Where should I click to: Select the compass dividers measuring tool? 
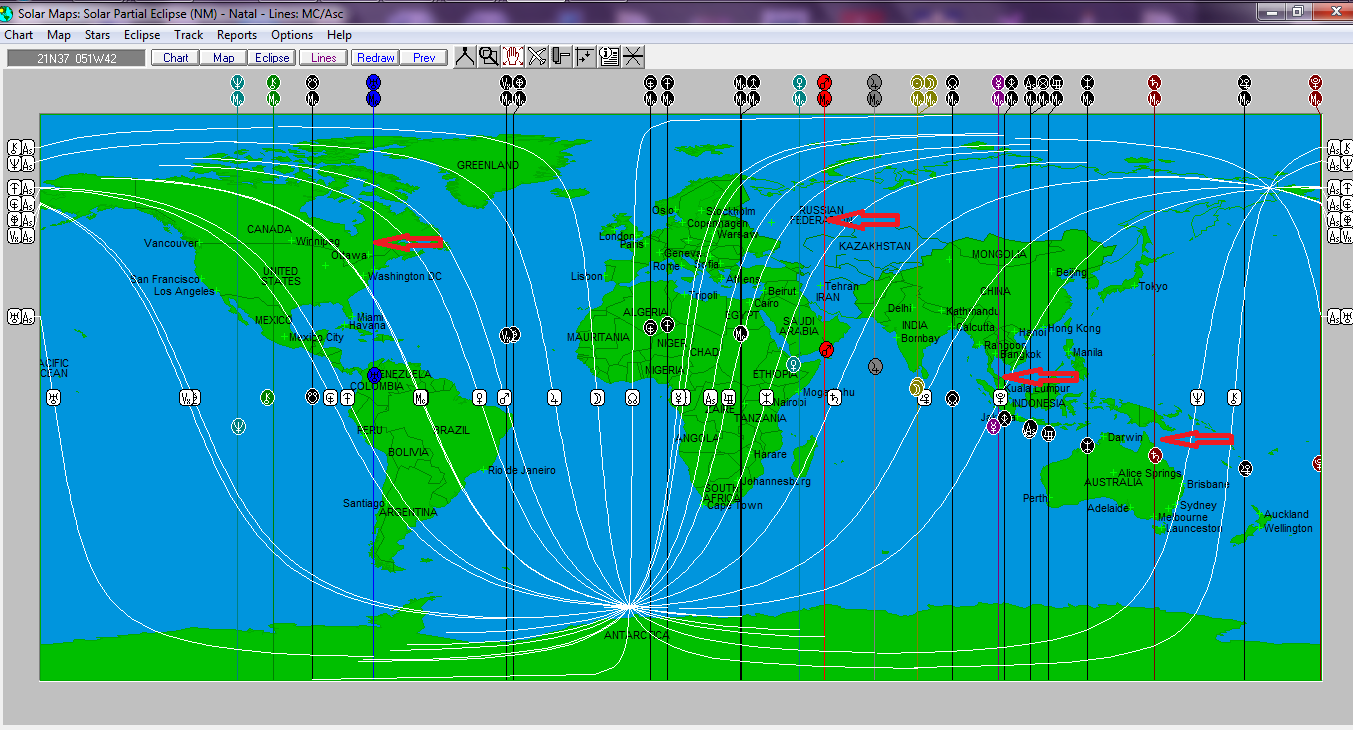click(465, 57)
